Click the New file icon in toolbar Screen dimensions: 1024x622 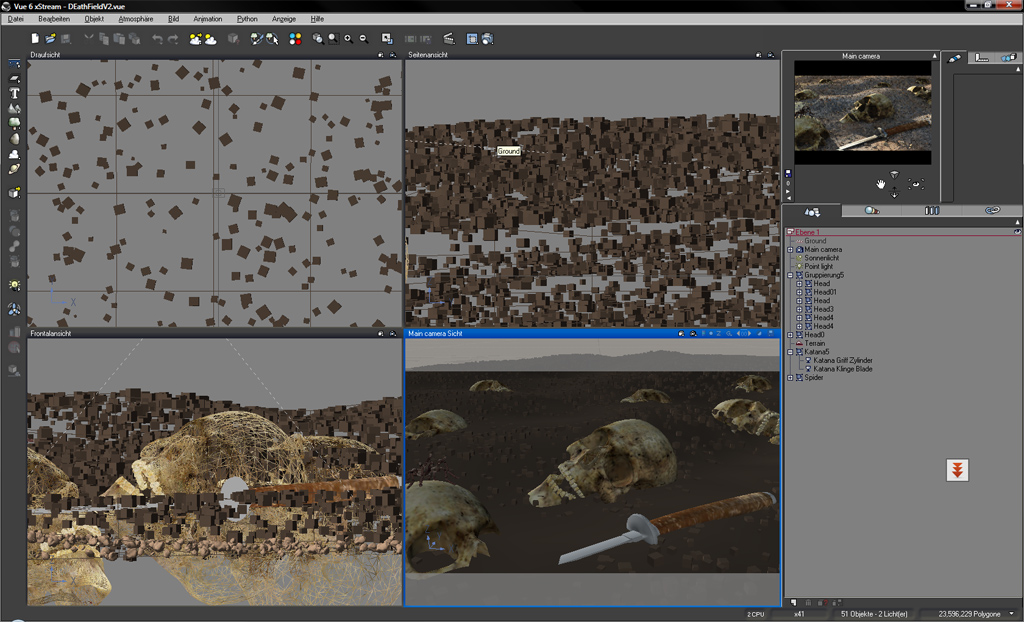coord(36,39)
